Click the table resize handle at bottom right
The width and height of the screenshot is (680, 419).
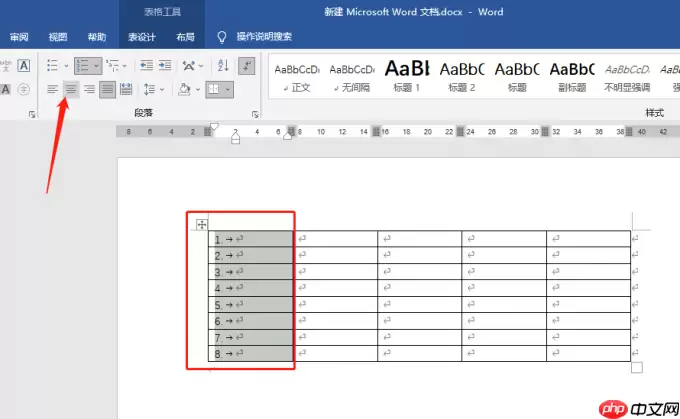[637, 368]
